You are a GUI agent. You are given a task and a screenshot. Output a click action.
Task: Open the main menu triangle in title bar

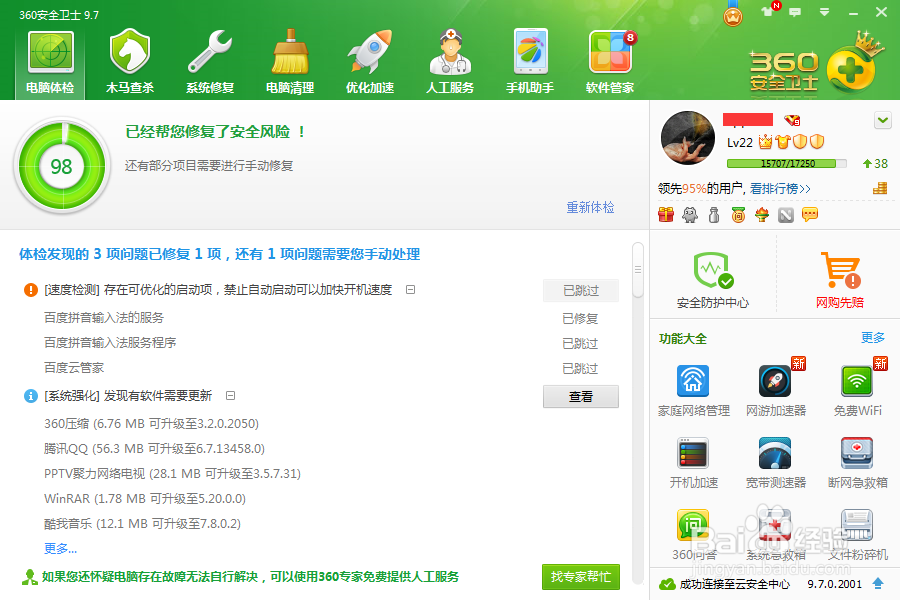(x=824, y=12)
